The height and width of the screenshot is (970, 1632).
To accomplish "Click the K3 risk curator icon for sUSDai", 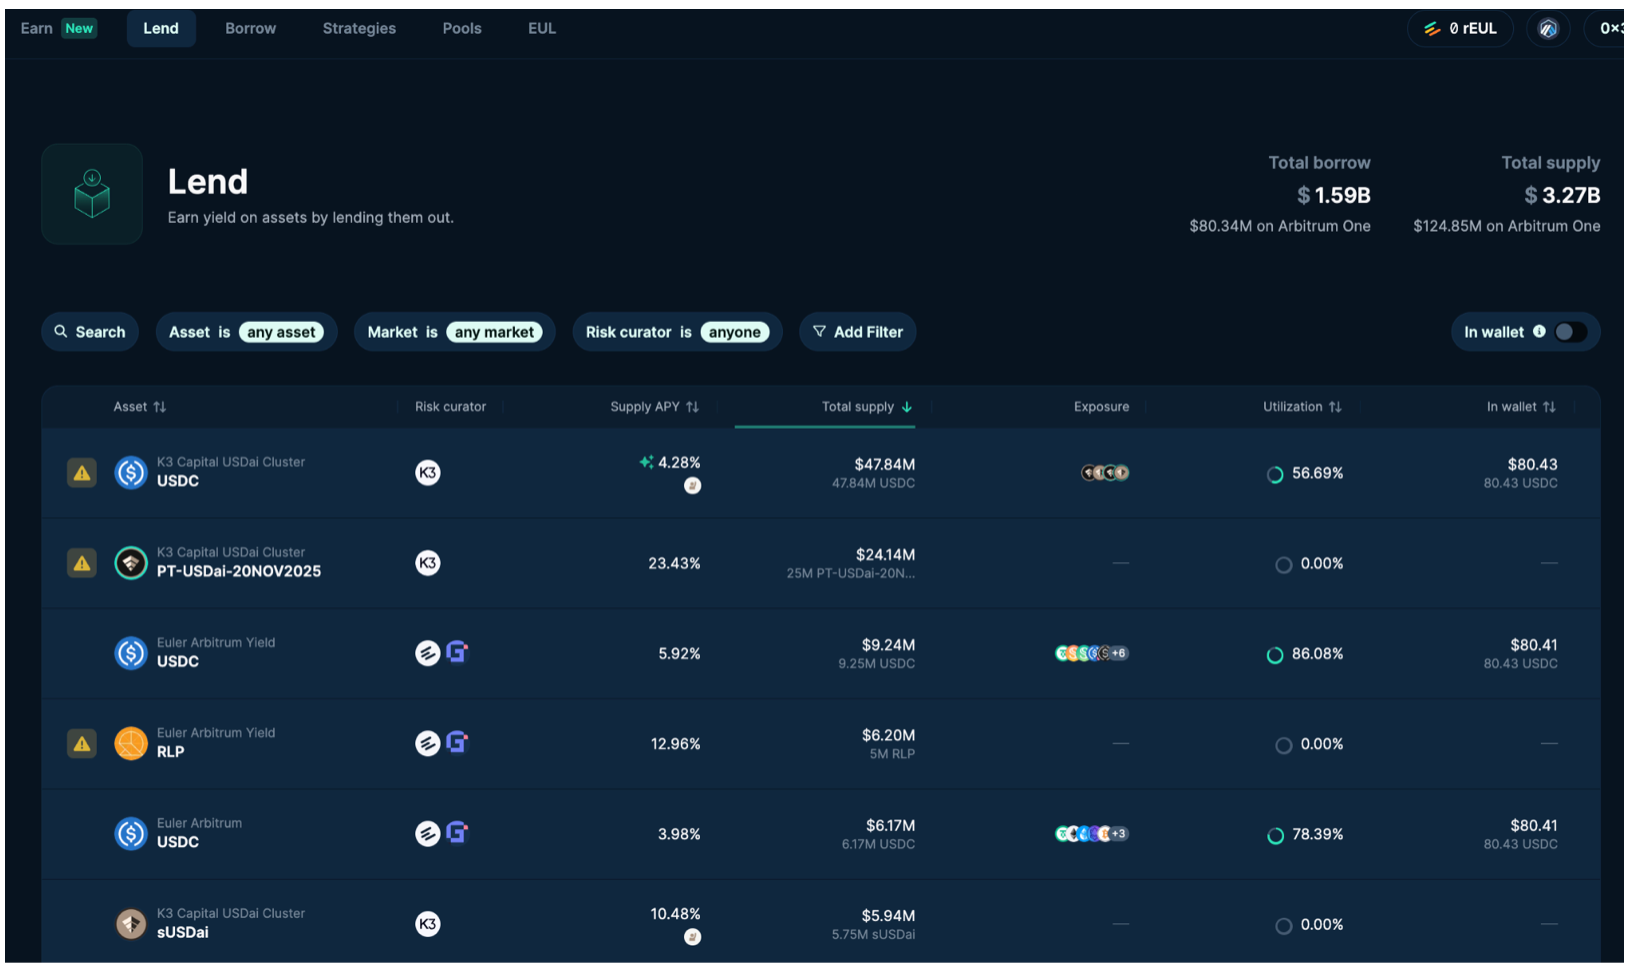I will click(428, 924).
